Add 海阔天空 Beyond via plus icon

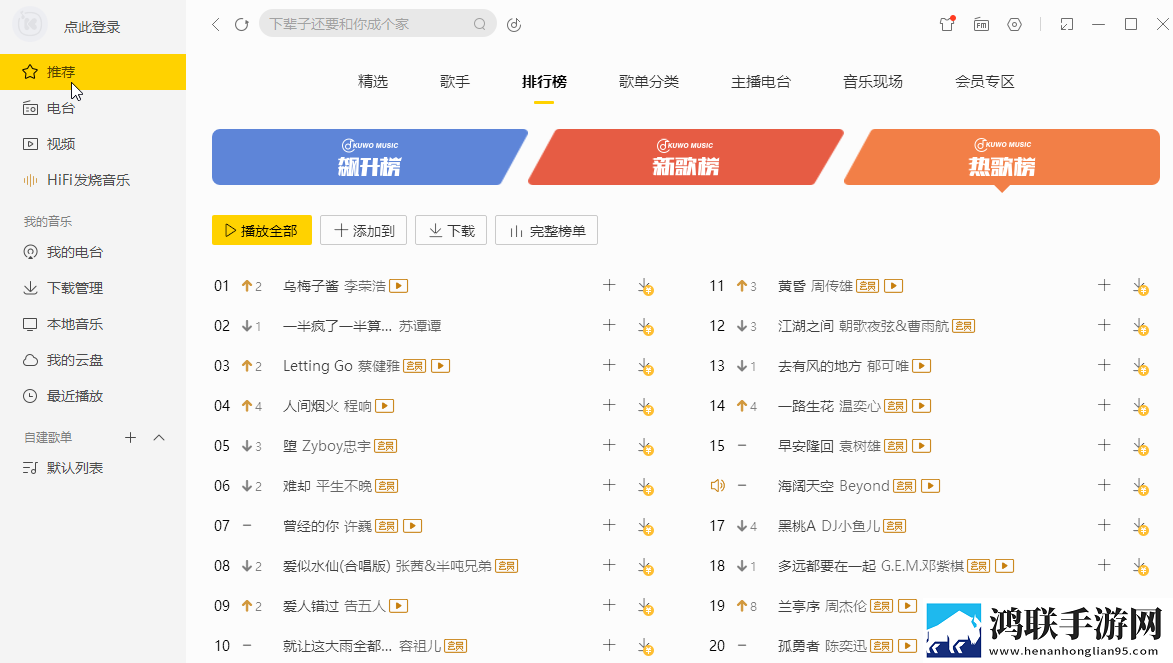tap(1104, 485)
